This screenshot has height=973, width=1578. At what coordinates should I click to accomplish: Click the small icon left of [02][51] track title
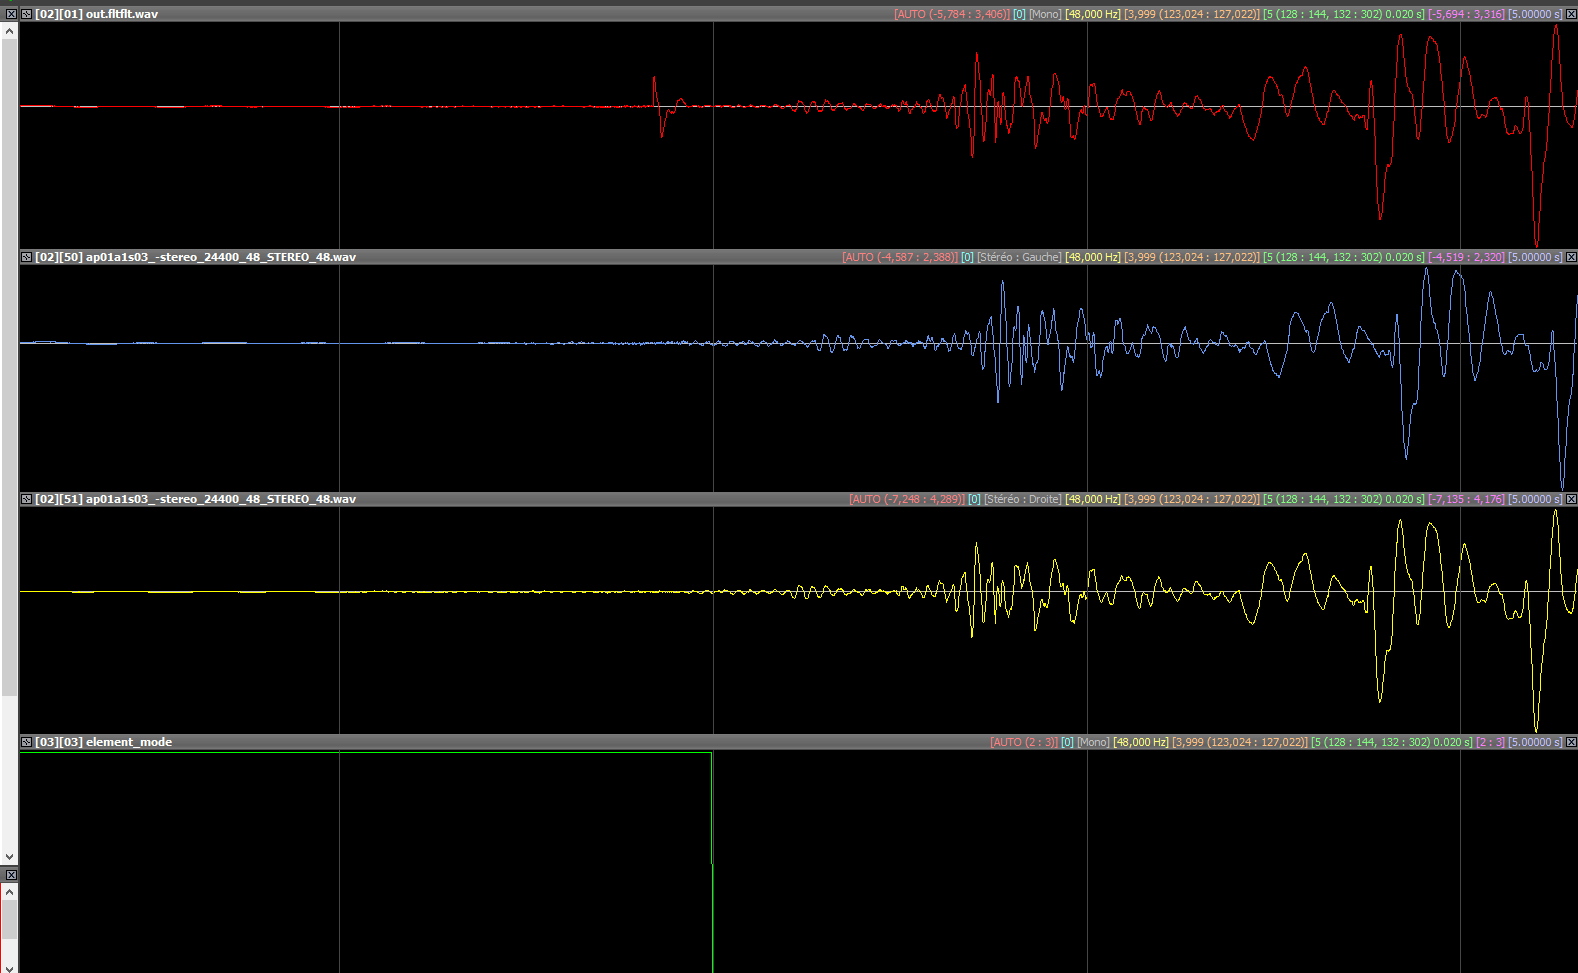[26, 499]
